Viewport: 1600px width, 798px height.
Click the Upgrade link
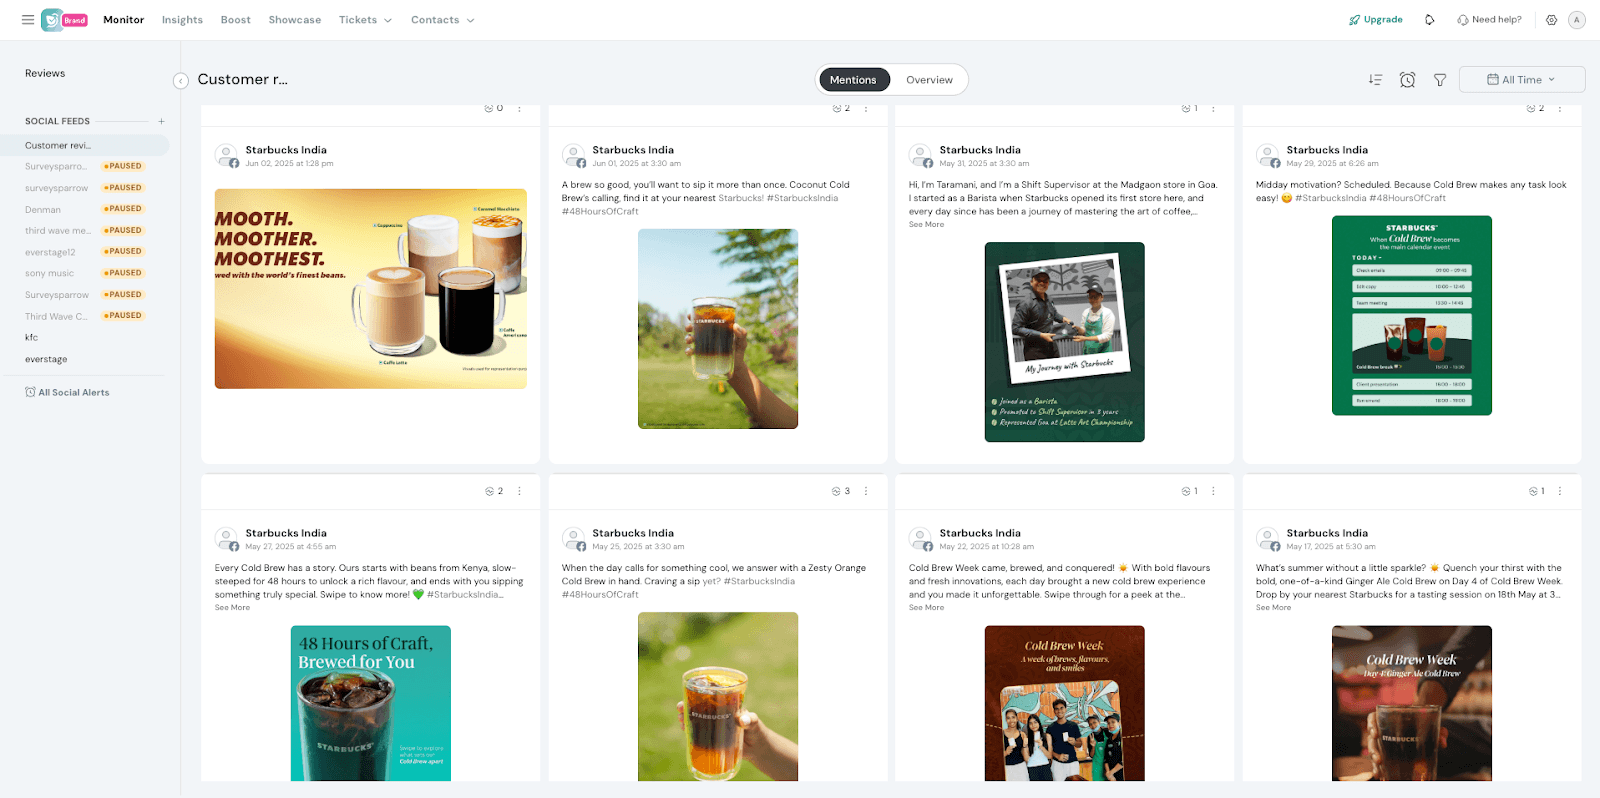coord(1376,20)
